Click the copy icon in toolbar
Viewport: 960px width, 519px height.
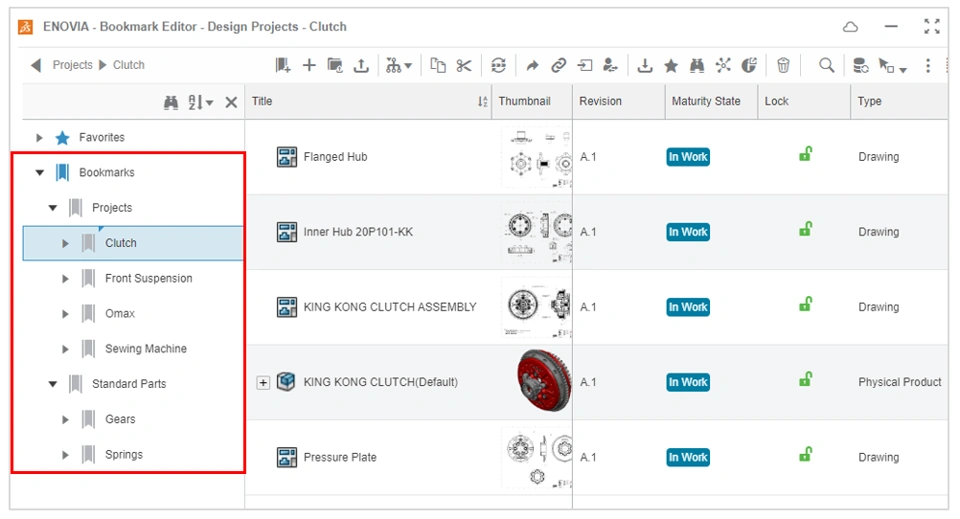pyautogui.click(x=438, y=65)
